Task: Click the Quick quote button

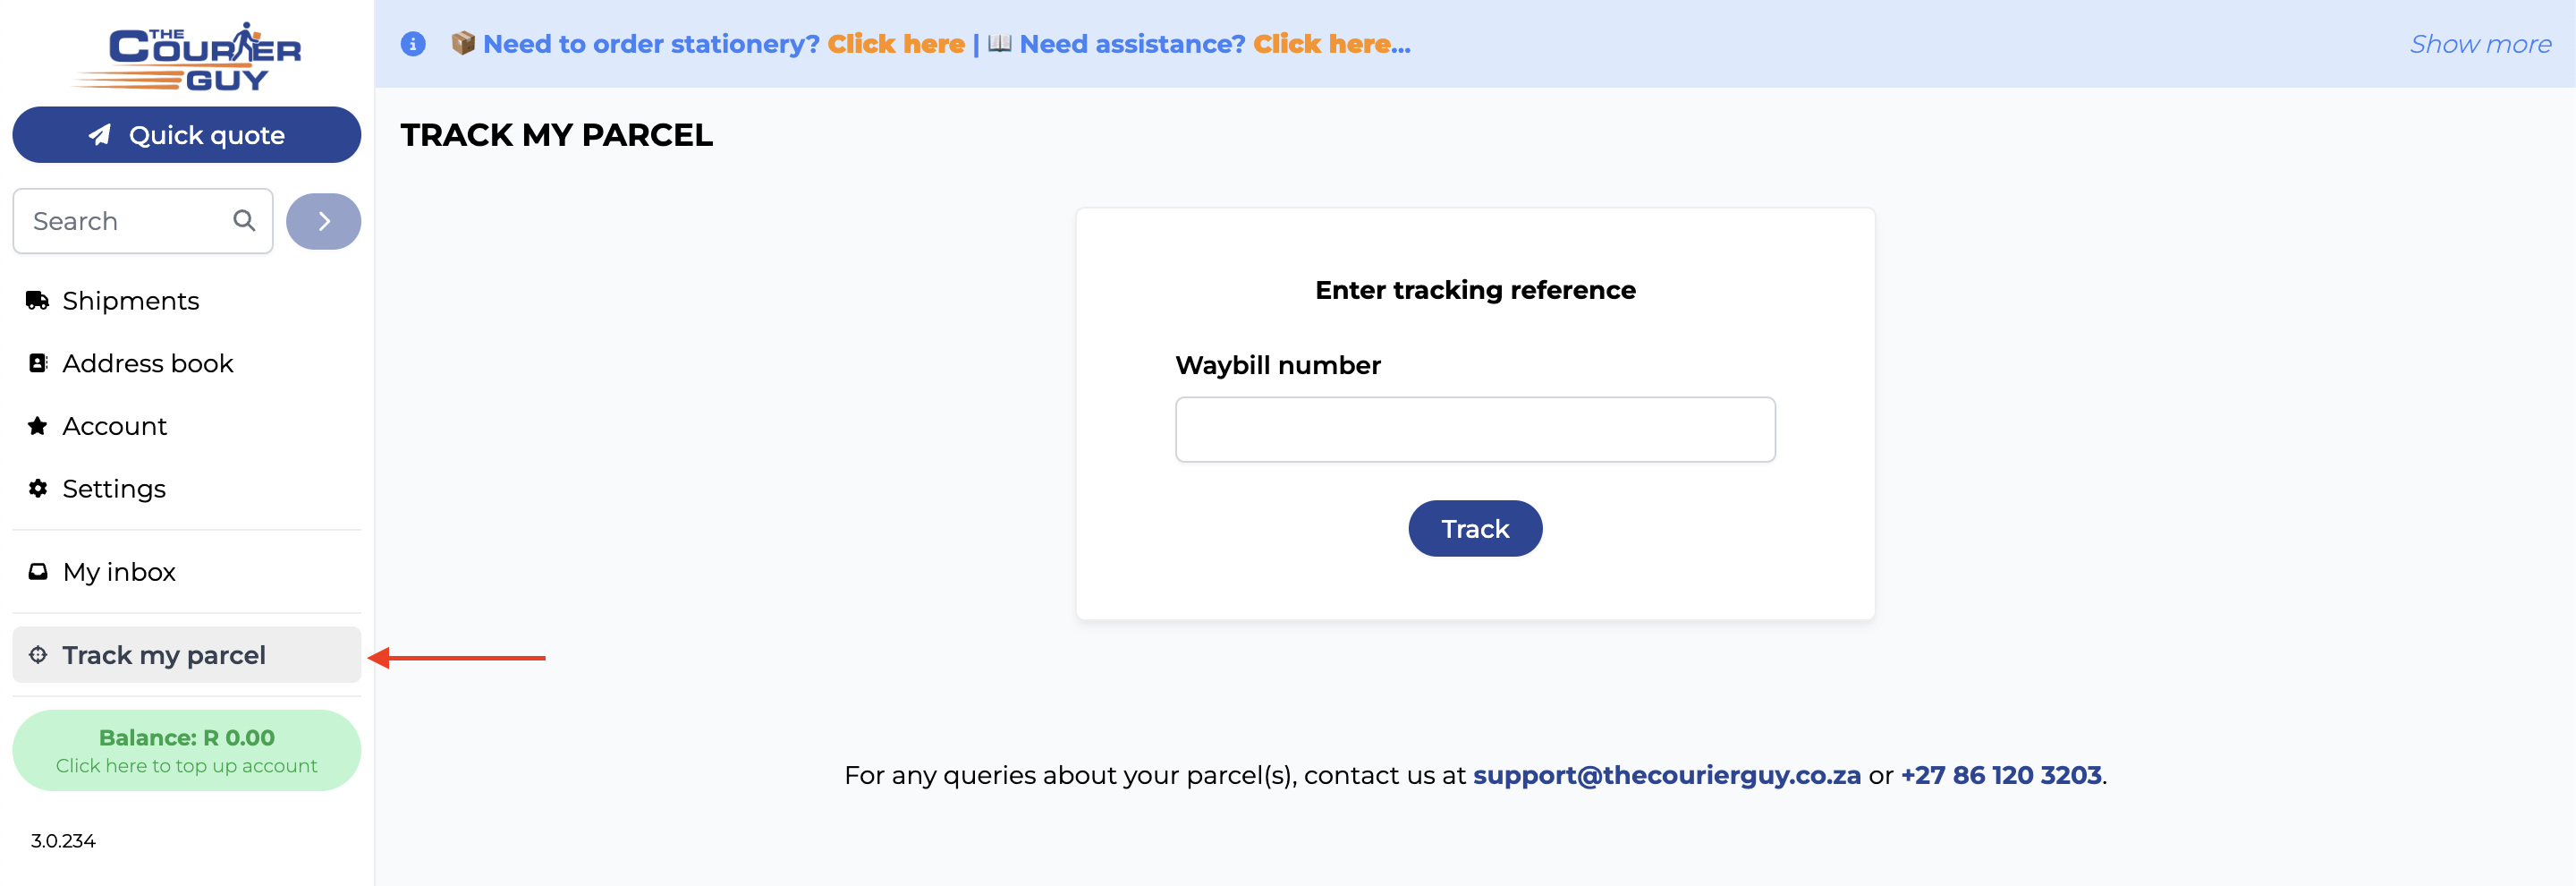Action: pyautogui.click(x=187, y=135)
